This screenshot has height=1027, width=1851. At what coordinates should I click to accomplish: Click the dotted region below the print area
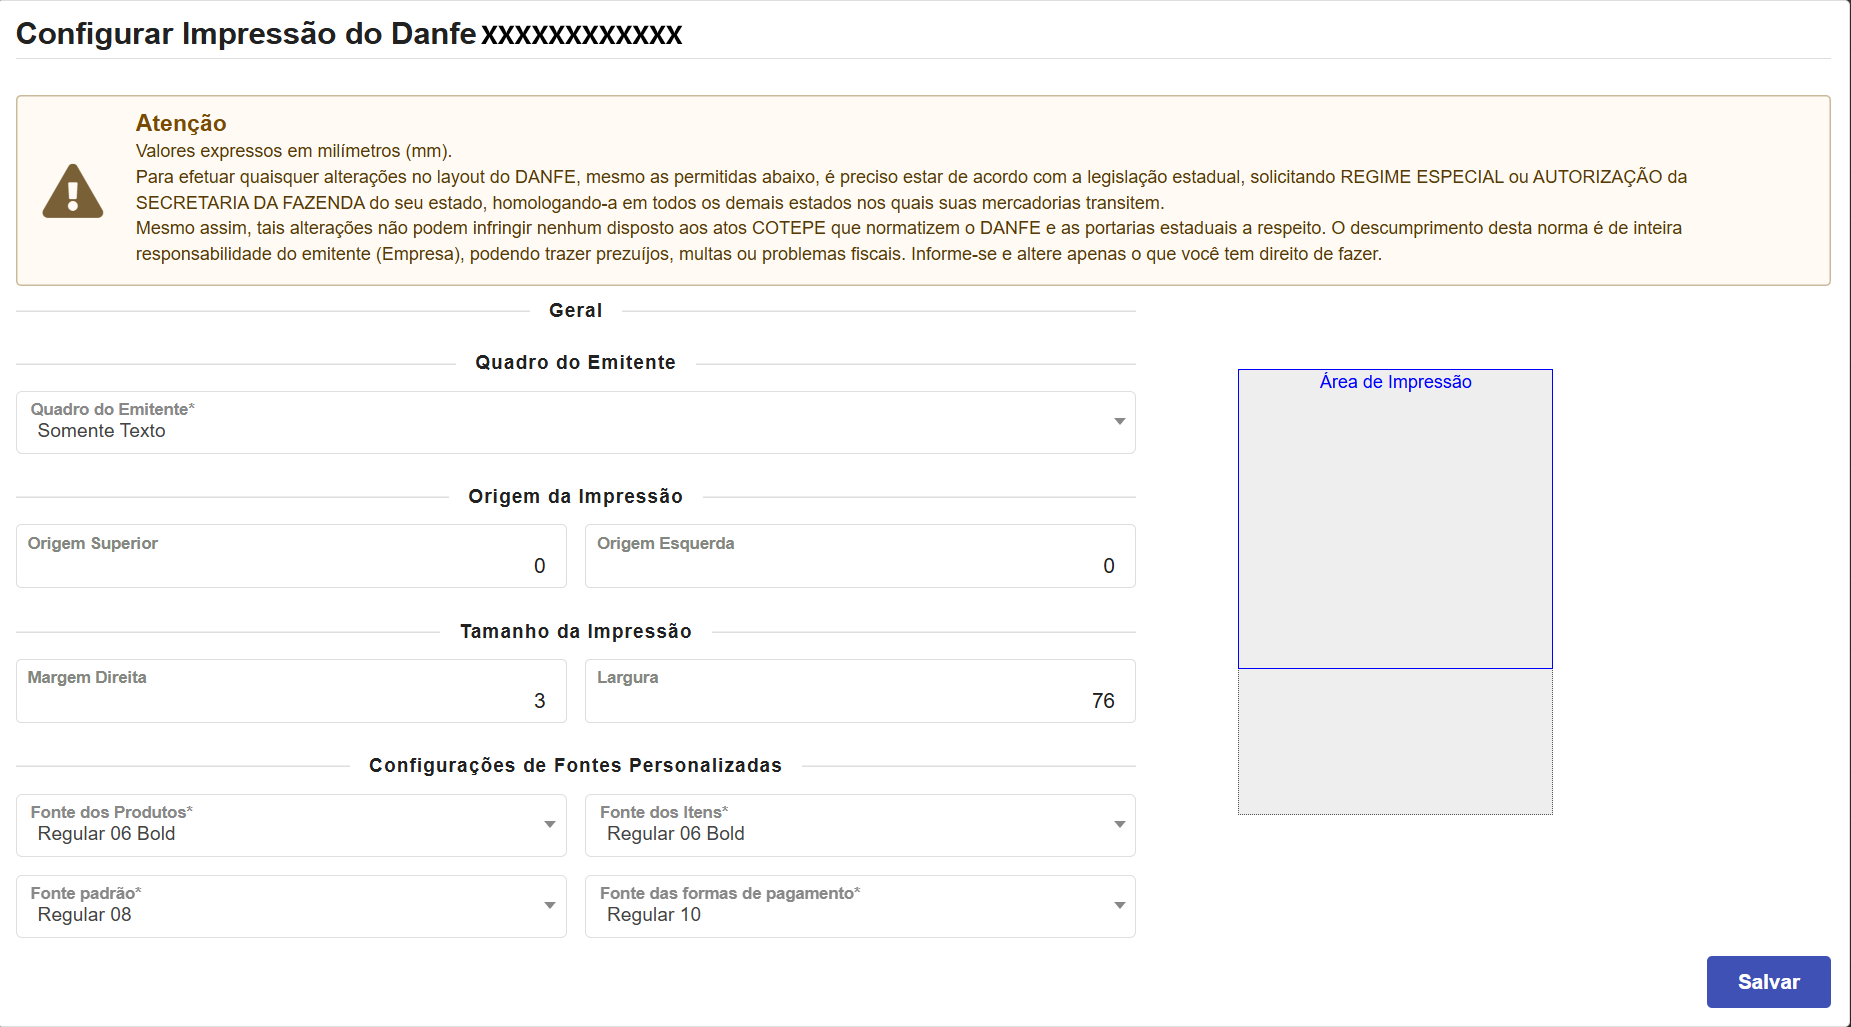1395,741
